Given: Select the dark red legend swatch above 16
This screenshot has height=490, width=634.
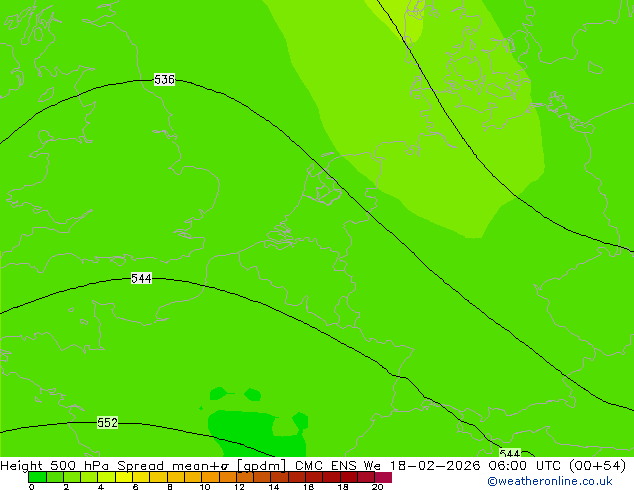Looking at the screenshot, I should click(315, 477).
